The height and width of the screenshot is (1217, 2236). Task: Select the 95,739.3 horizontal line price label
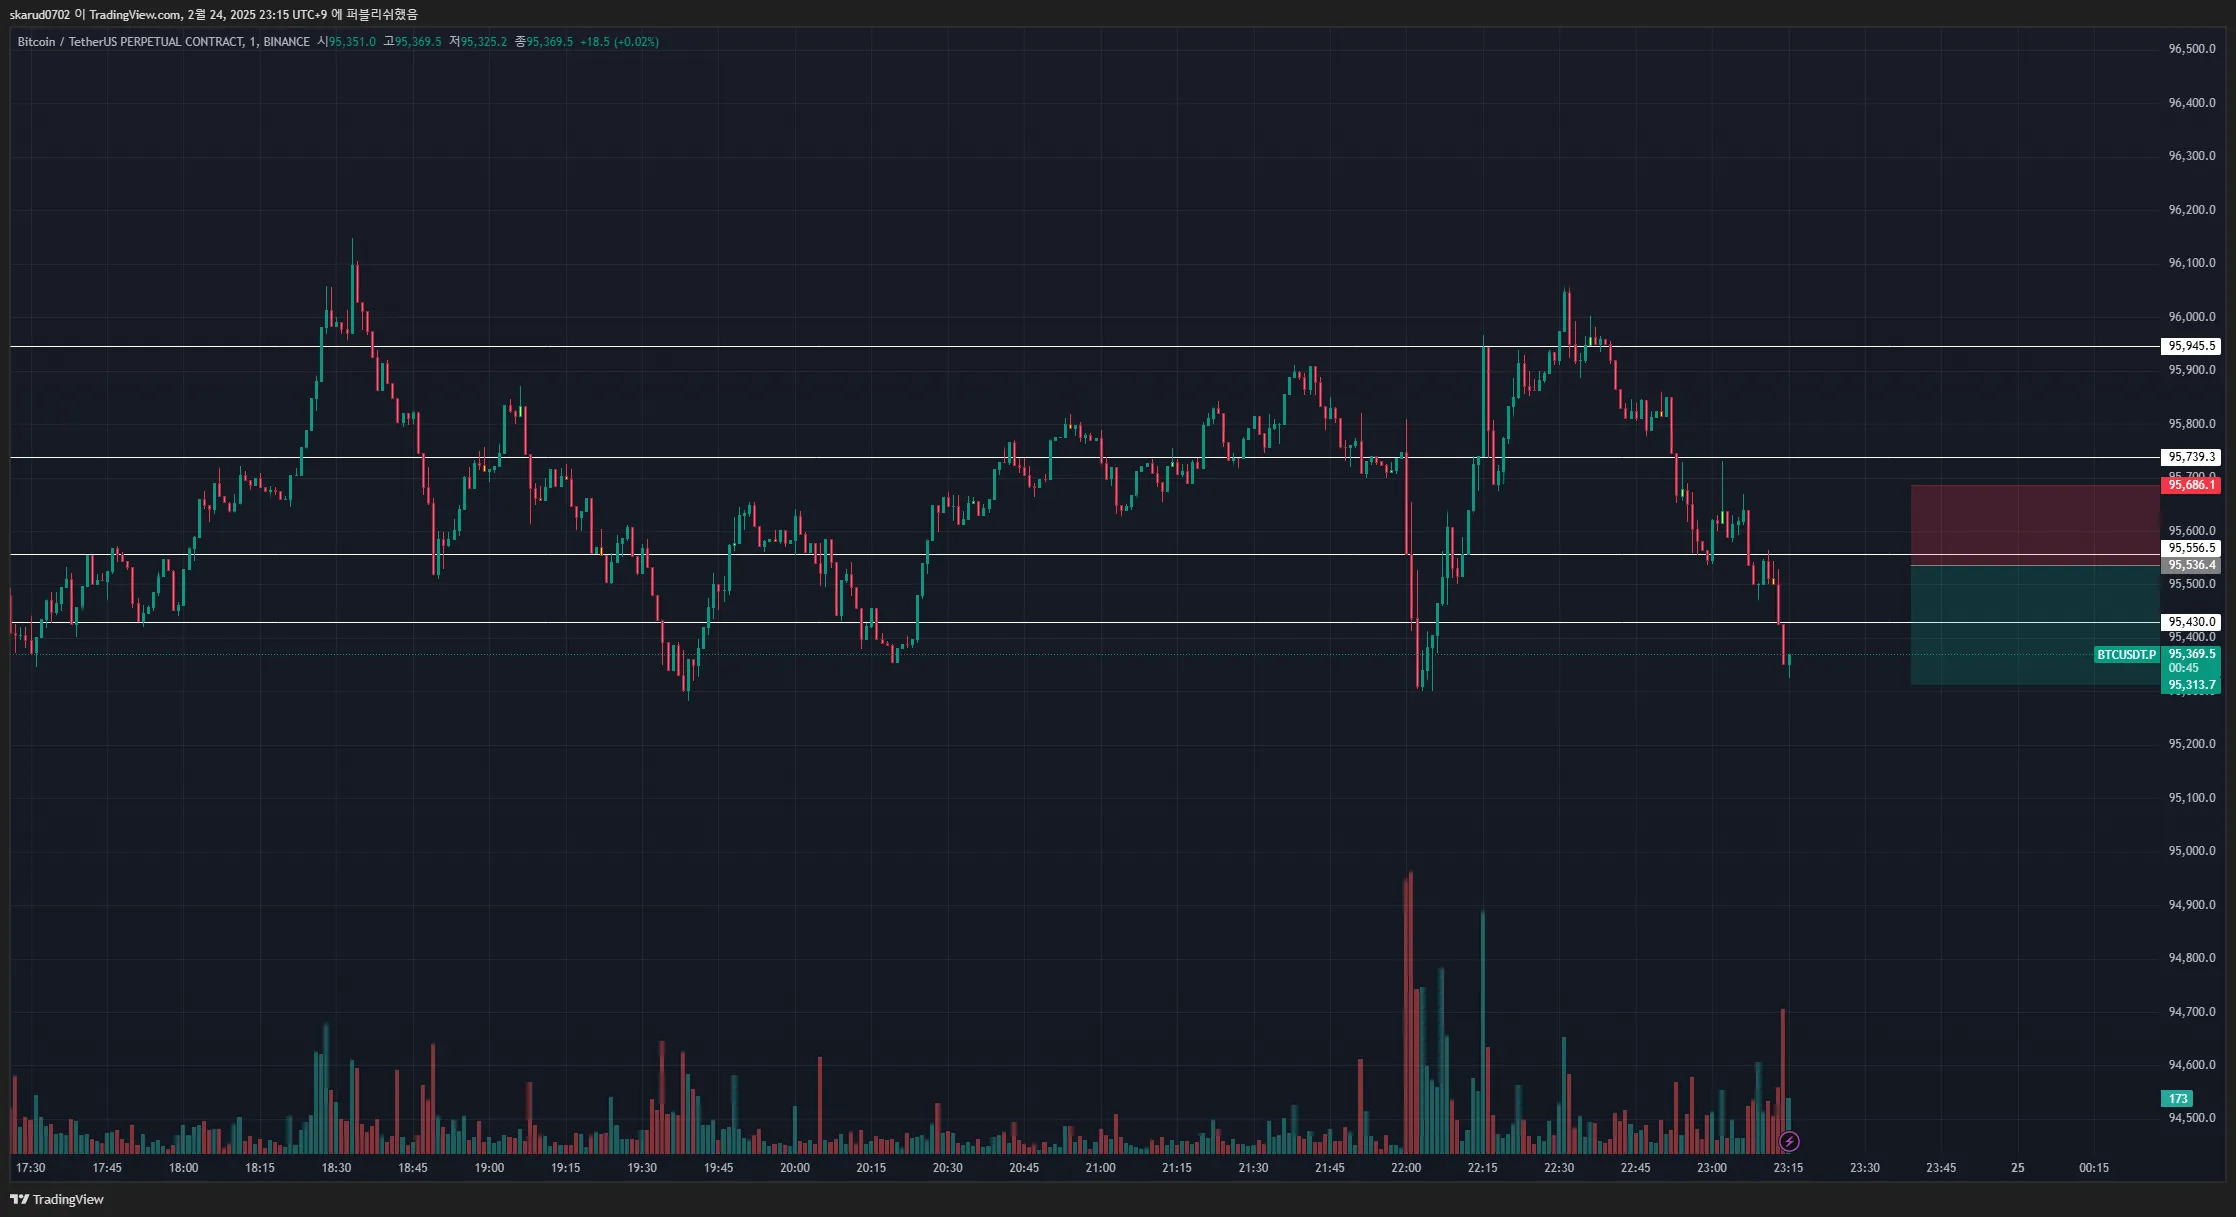pos(2191,457)
